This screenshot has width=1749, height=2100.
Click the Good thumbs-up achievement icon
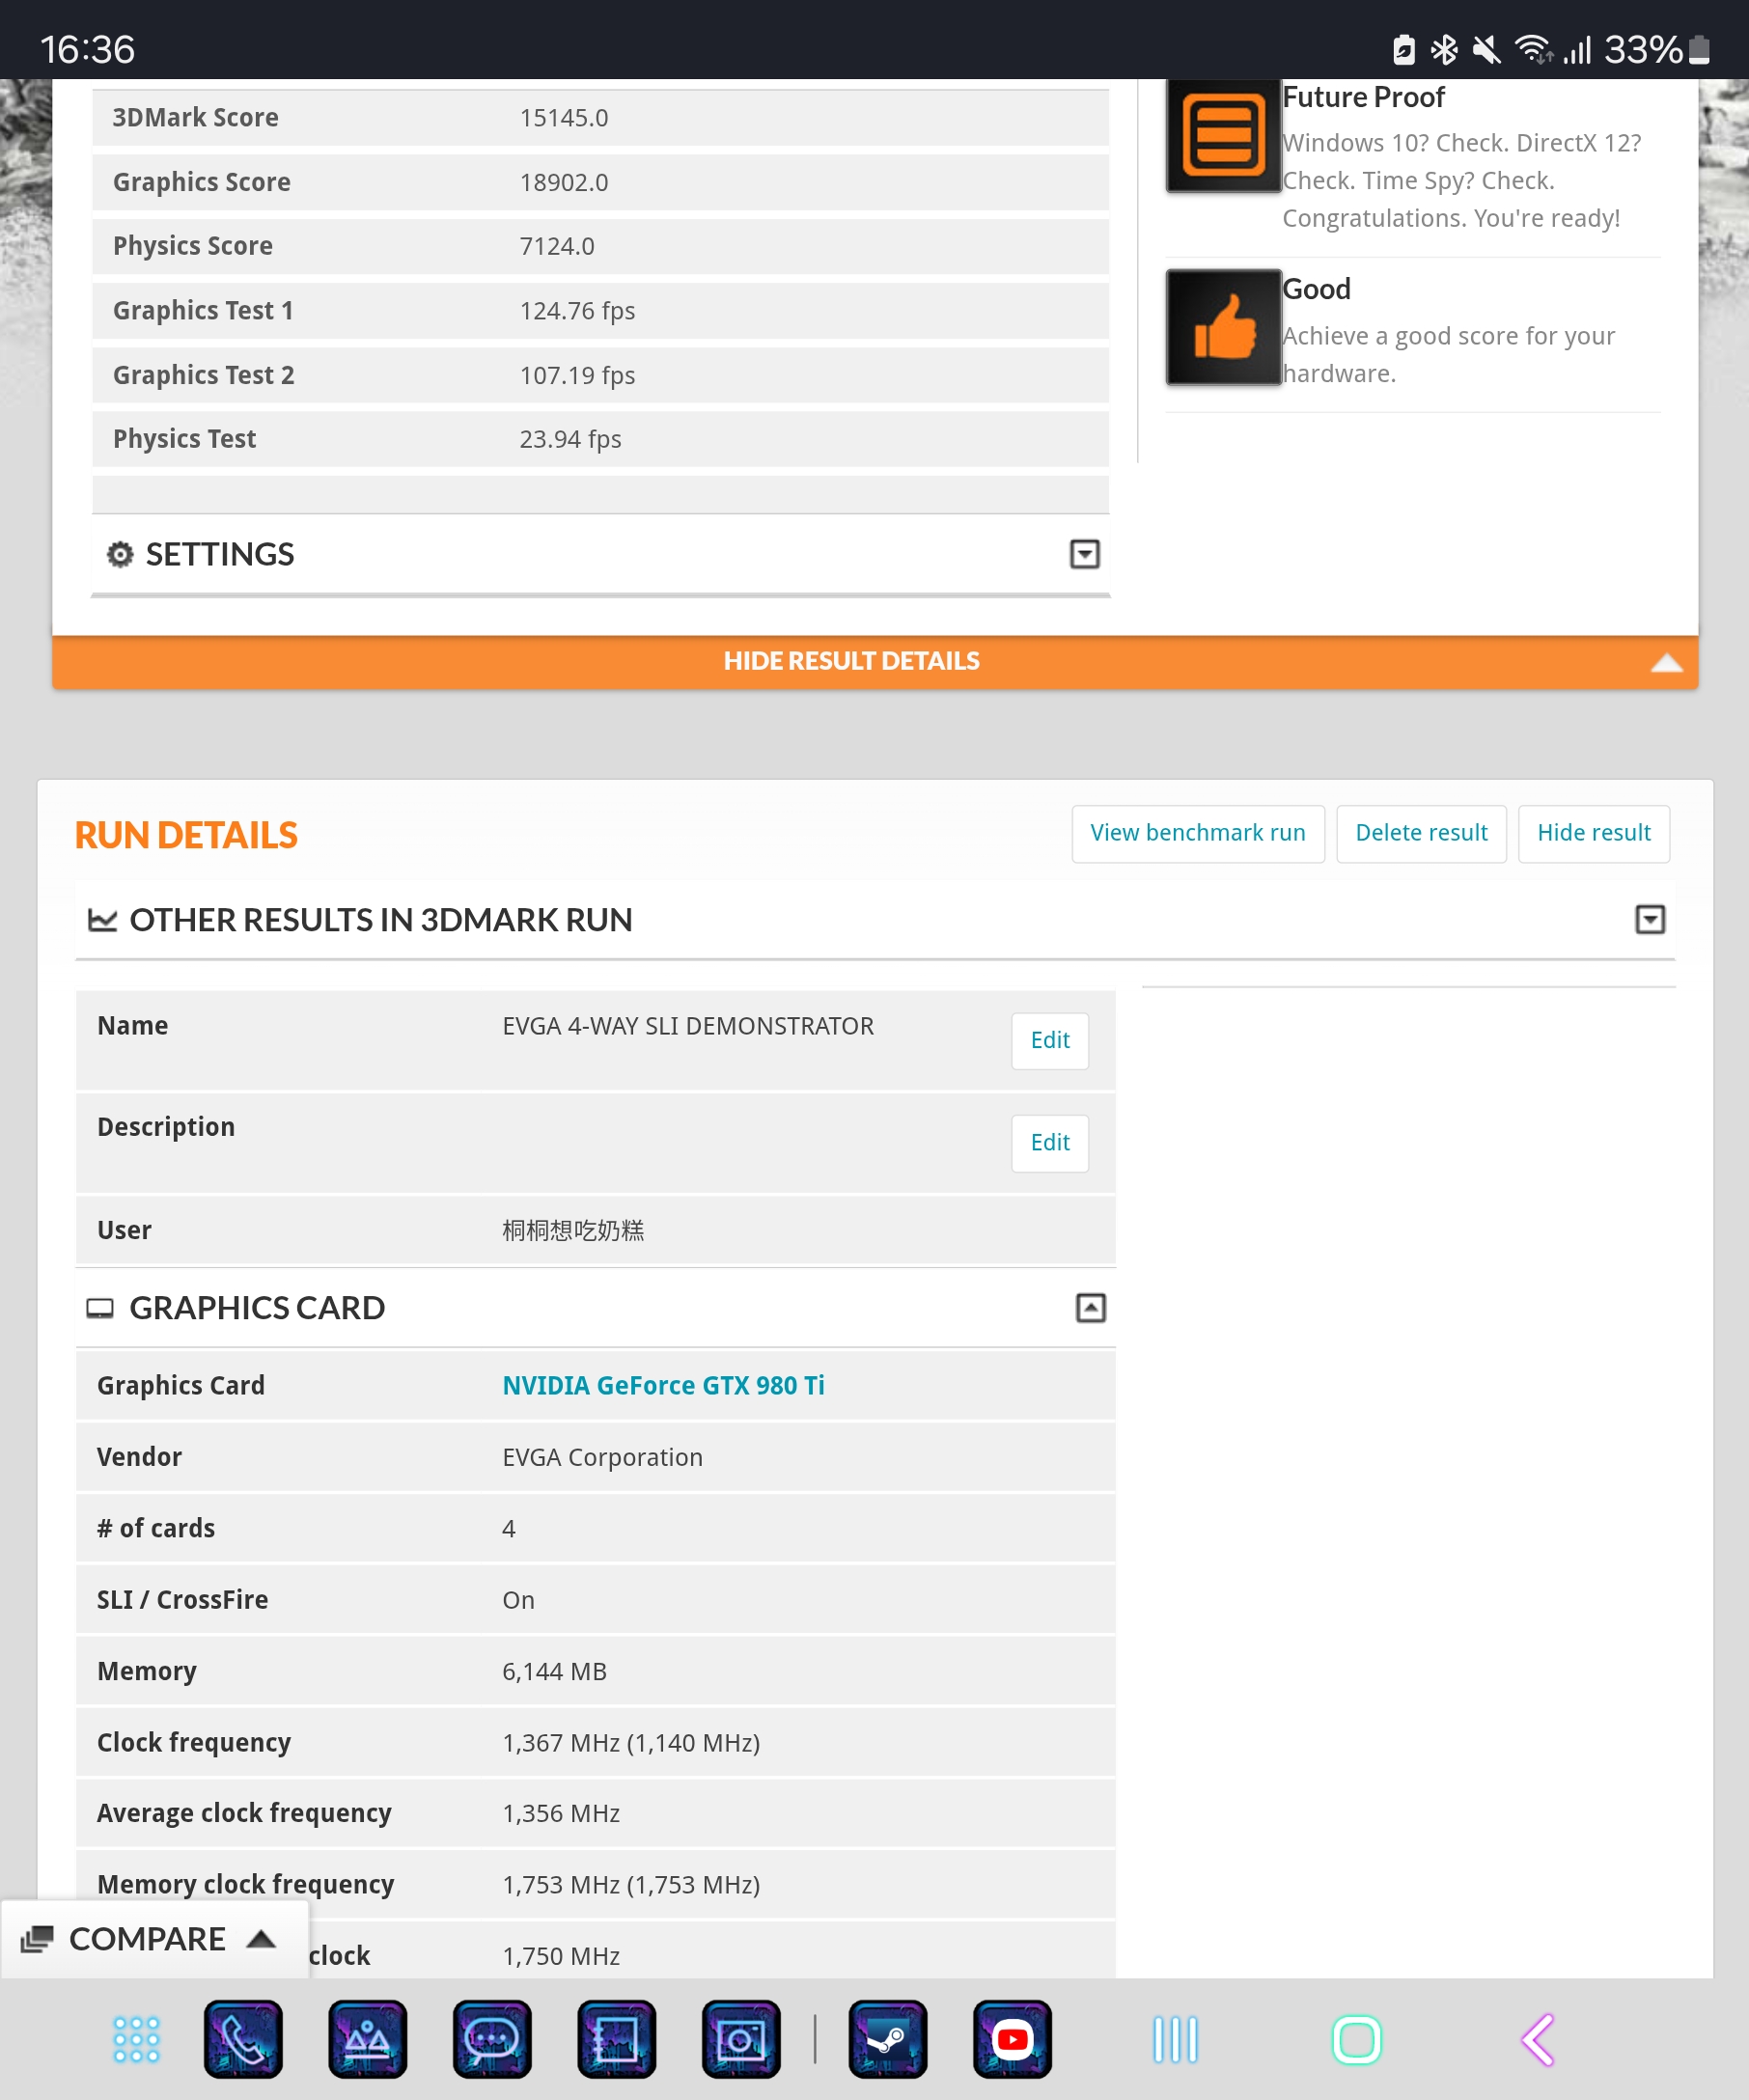click(x=1223, y=327)
